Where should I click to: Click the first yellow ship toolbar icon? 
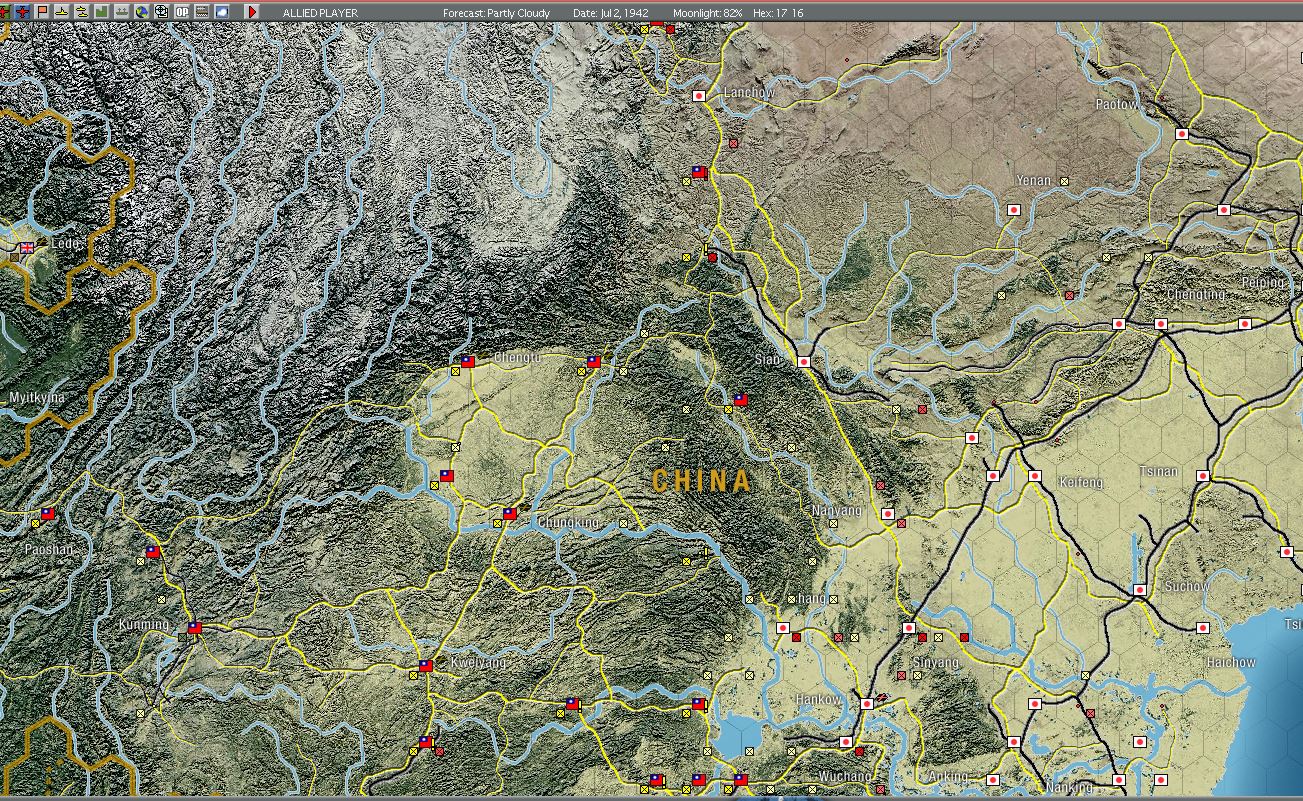62,12
